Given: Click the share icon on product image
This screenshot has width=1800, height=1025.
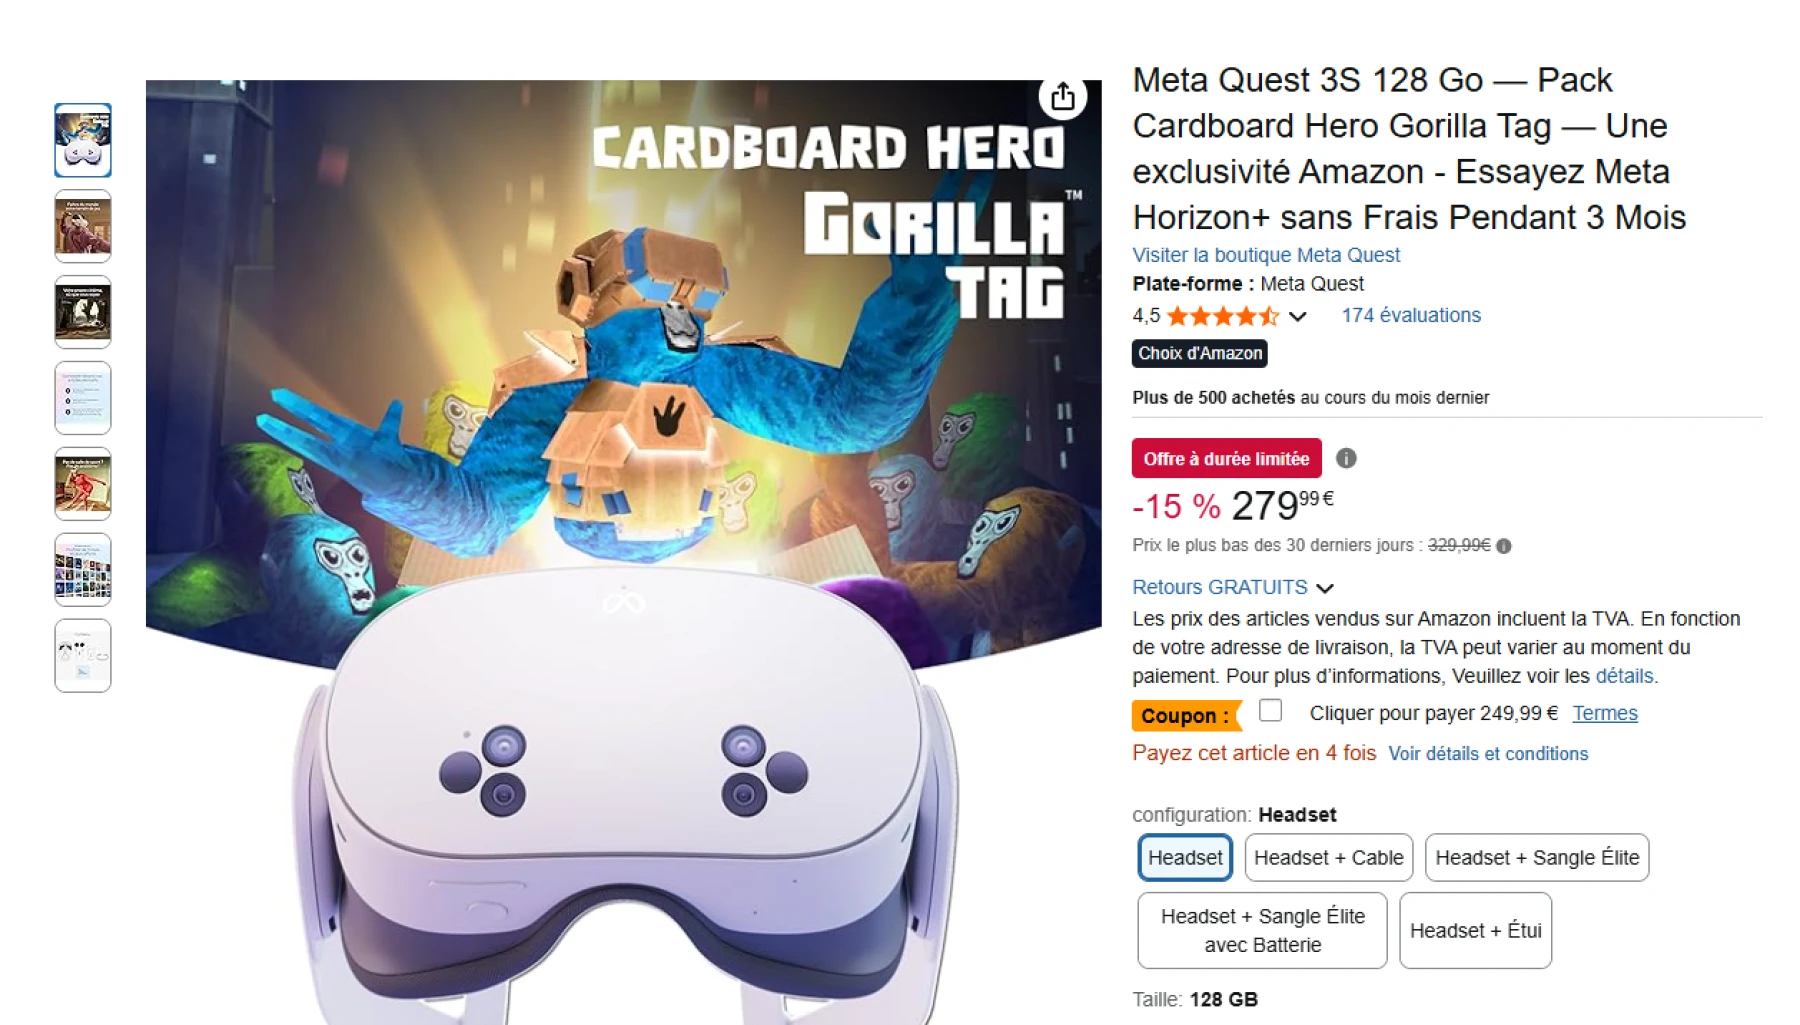Looking at the screenshot, I should tap(1062, 97).
